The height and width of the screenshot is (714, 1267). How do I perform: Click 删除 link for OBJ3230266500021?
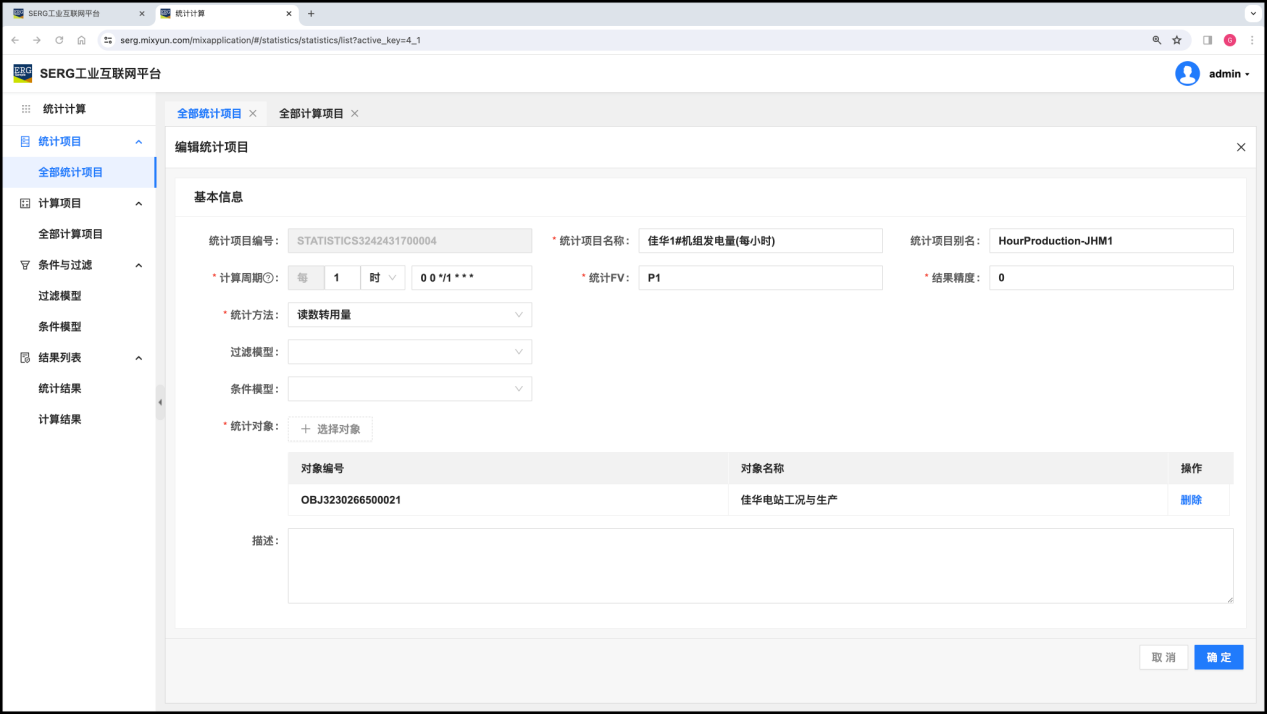1191,500
